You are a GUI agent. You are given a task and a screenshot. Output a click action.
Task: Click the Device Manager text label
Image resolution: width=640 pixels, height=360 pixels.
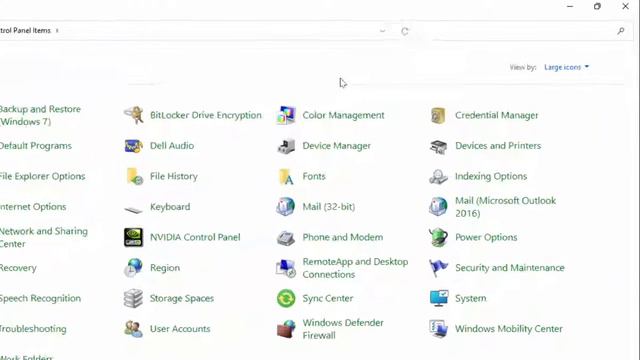[x=337, y=146]
